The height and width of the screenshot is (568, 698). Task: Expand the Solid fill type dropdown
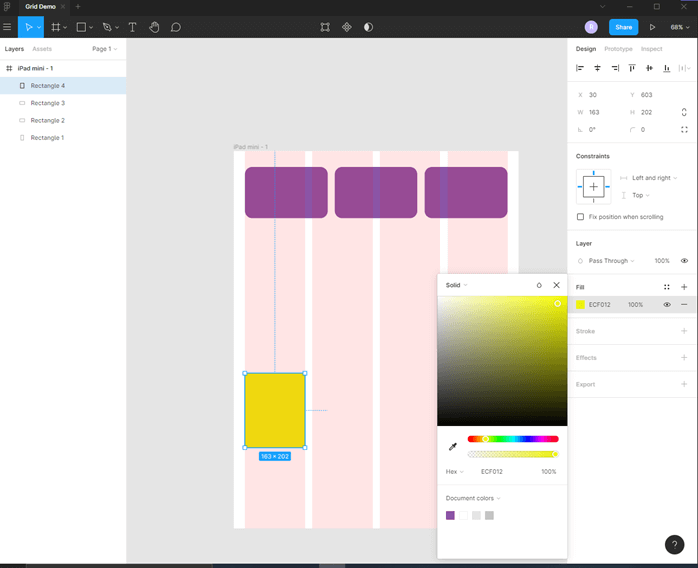pyautogui.click(x=456, y=285)
